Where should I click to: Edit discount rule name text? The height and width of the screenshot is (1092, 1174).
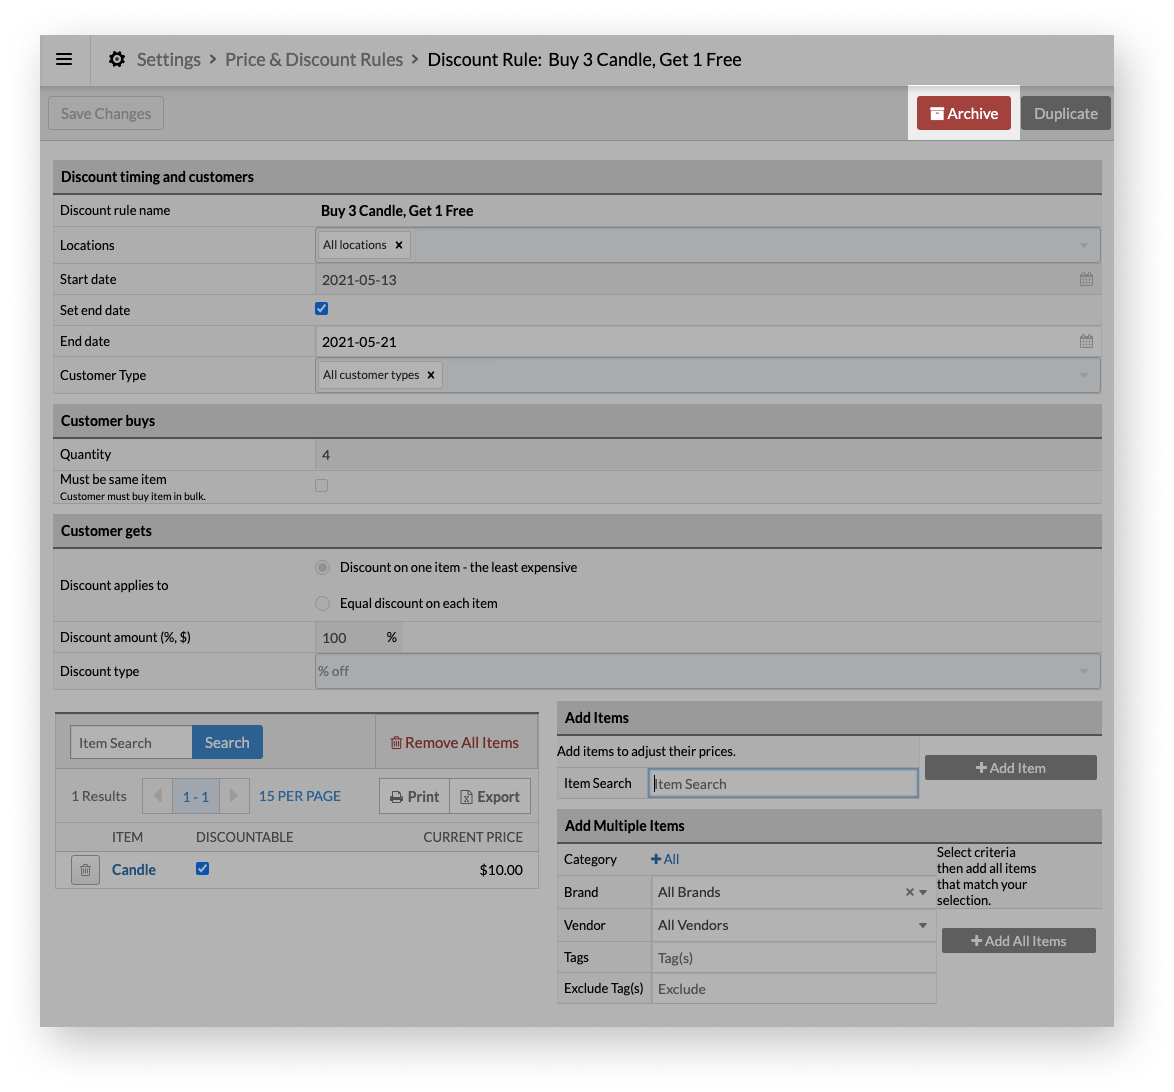click(397, 210)
